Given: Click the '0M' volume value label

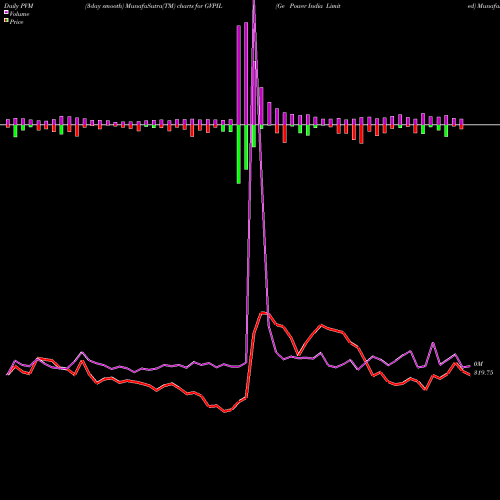Looking at the screenshot, I should (478, 364).
